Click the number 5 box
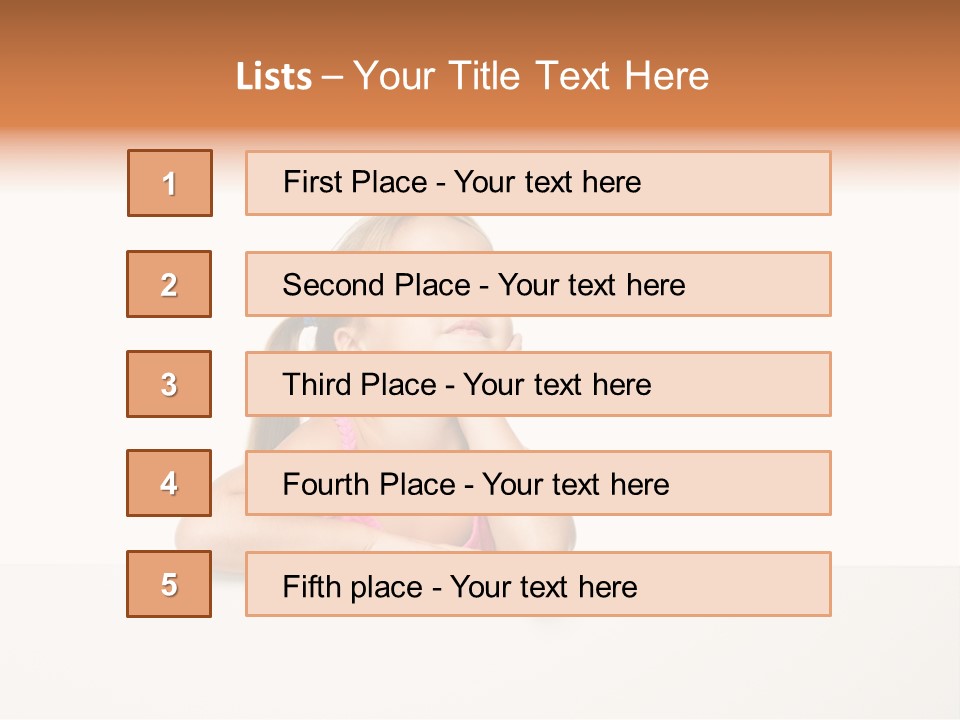 click(169, 584)
